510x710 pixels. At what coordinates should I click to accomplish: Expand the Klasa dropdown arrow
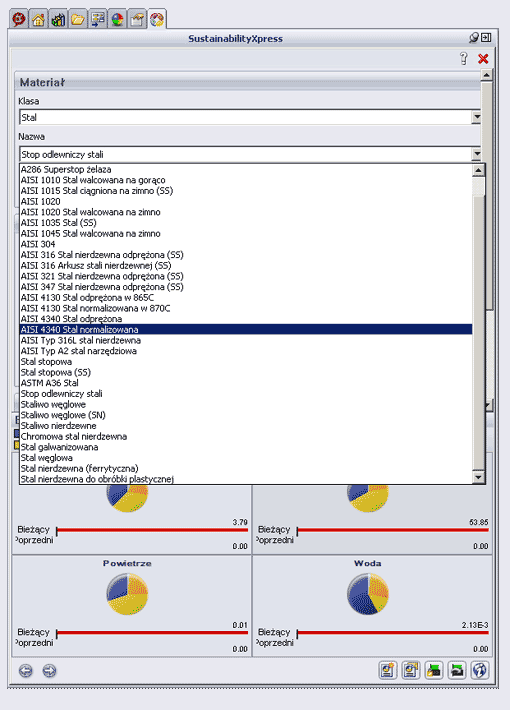476,117
